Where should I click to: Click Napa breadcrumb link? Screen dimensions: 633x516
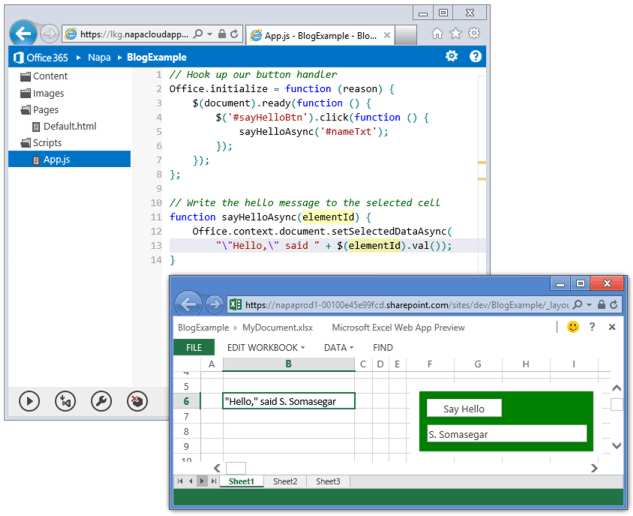99,57
